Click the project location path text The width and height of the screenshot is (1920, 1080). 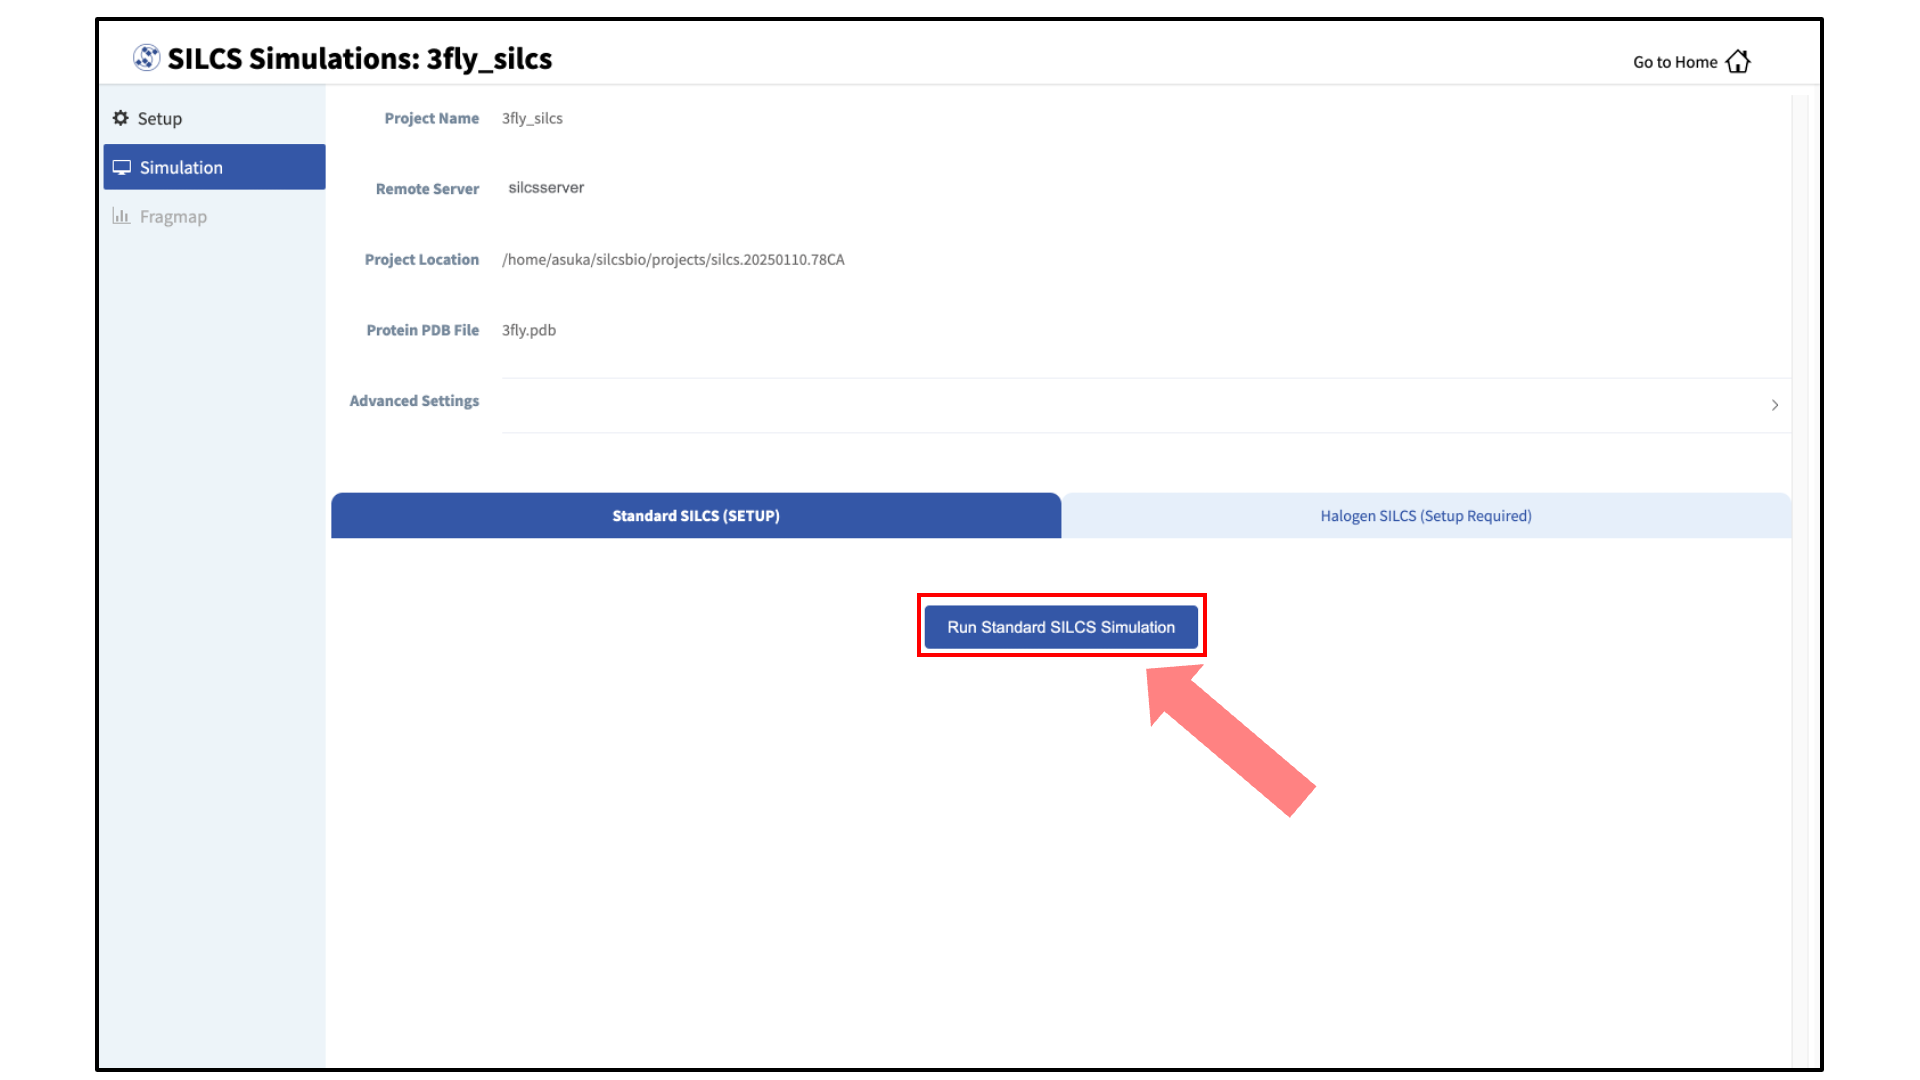point(673,260)
